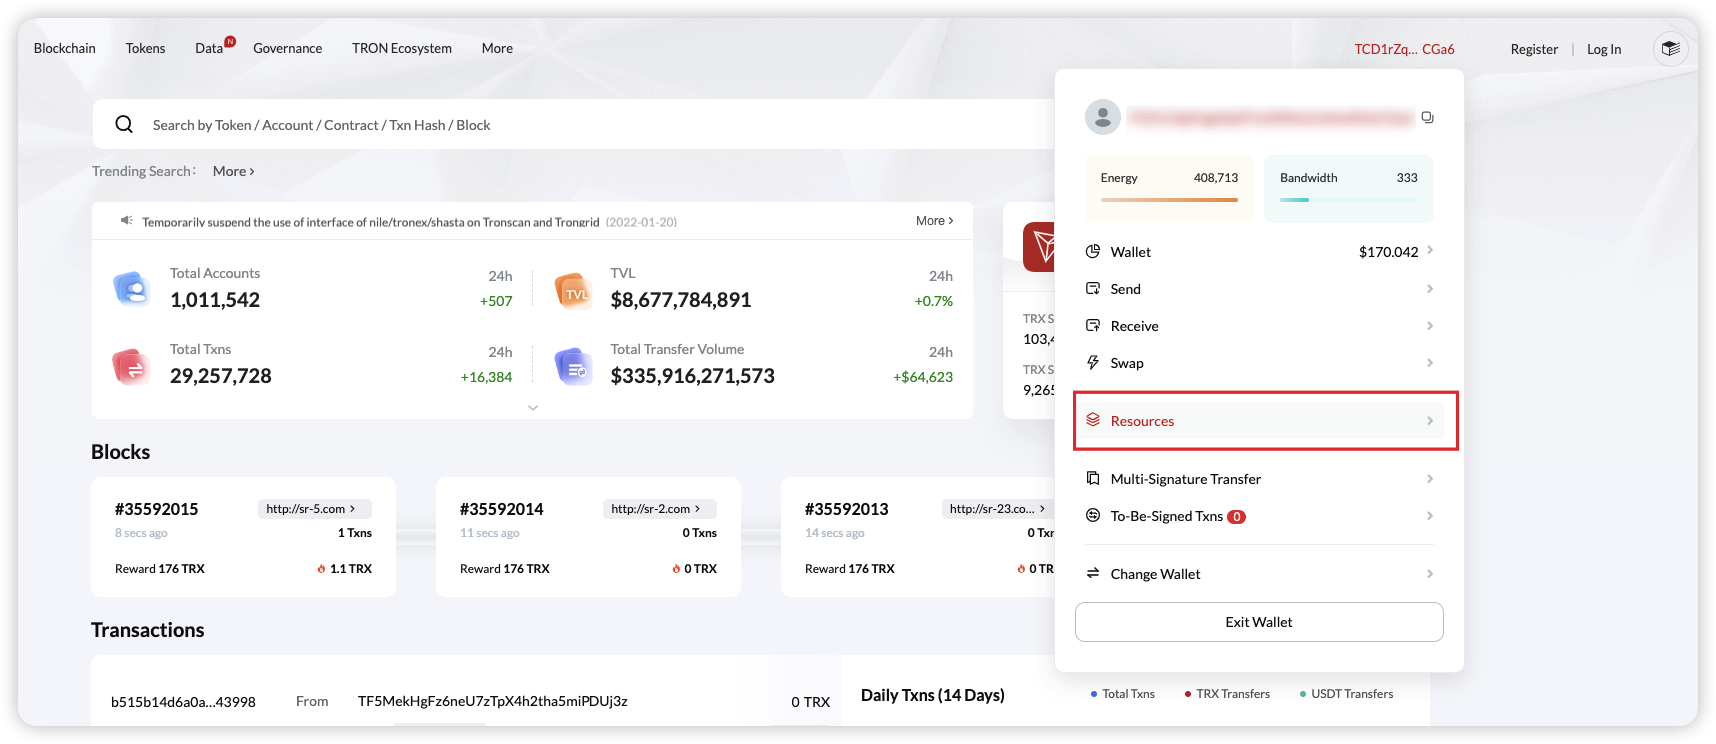Image resolution: width=1716 pixels, height=744 pixels.
Task: Click the TVL icon
Action: [573, 290]
